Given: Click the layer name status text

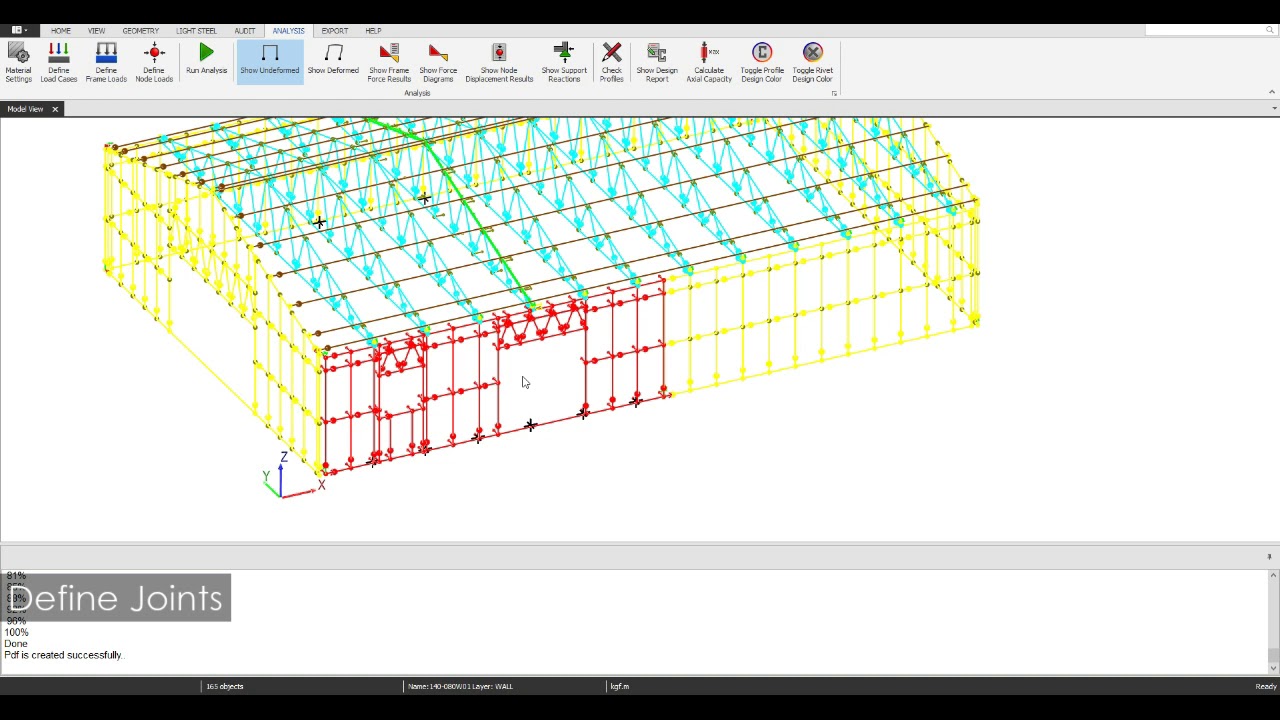Looking at the screenshot, I should click(460, 686).
